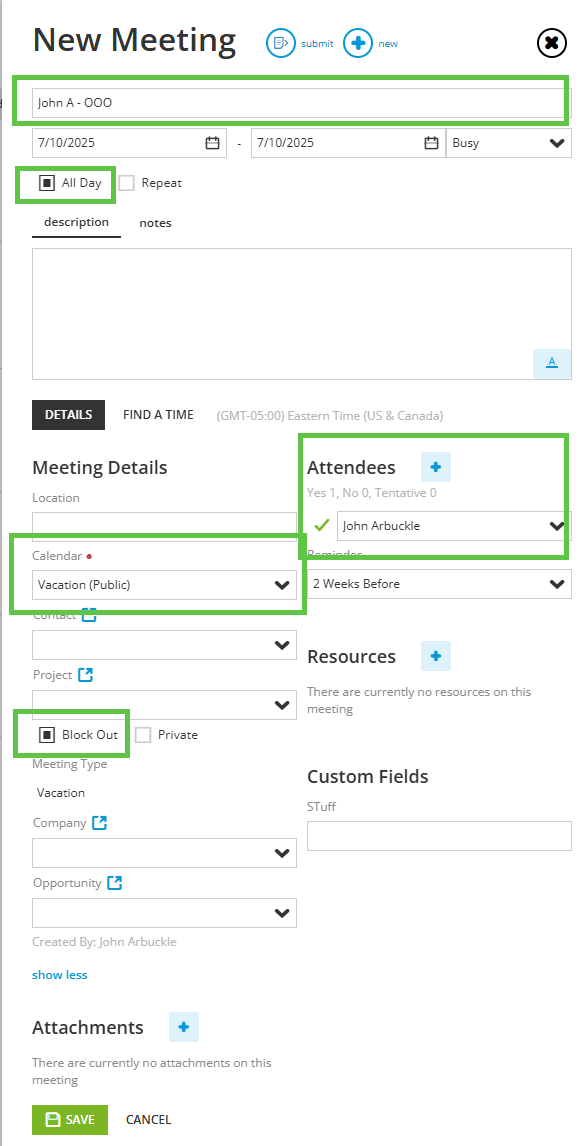Toggle the All Day checkbox

coord(47,183)
